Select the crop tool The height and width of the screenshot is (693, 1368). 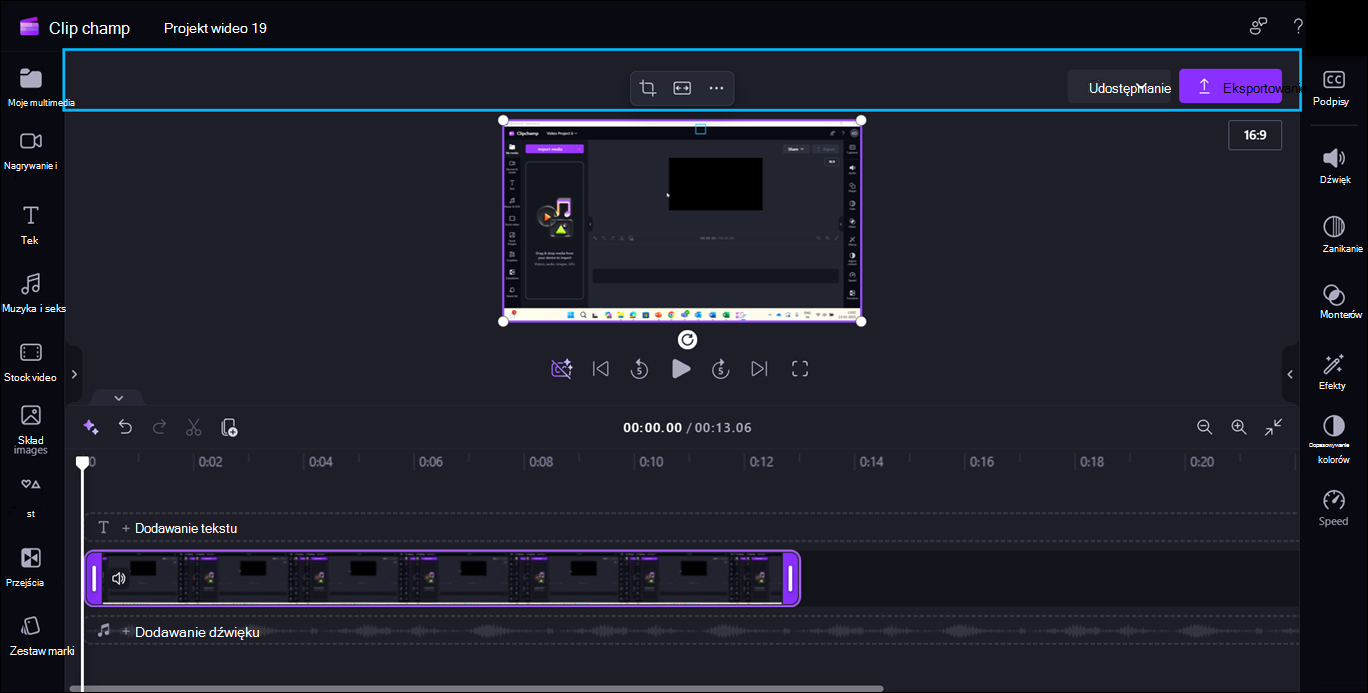point(648,88)
